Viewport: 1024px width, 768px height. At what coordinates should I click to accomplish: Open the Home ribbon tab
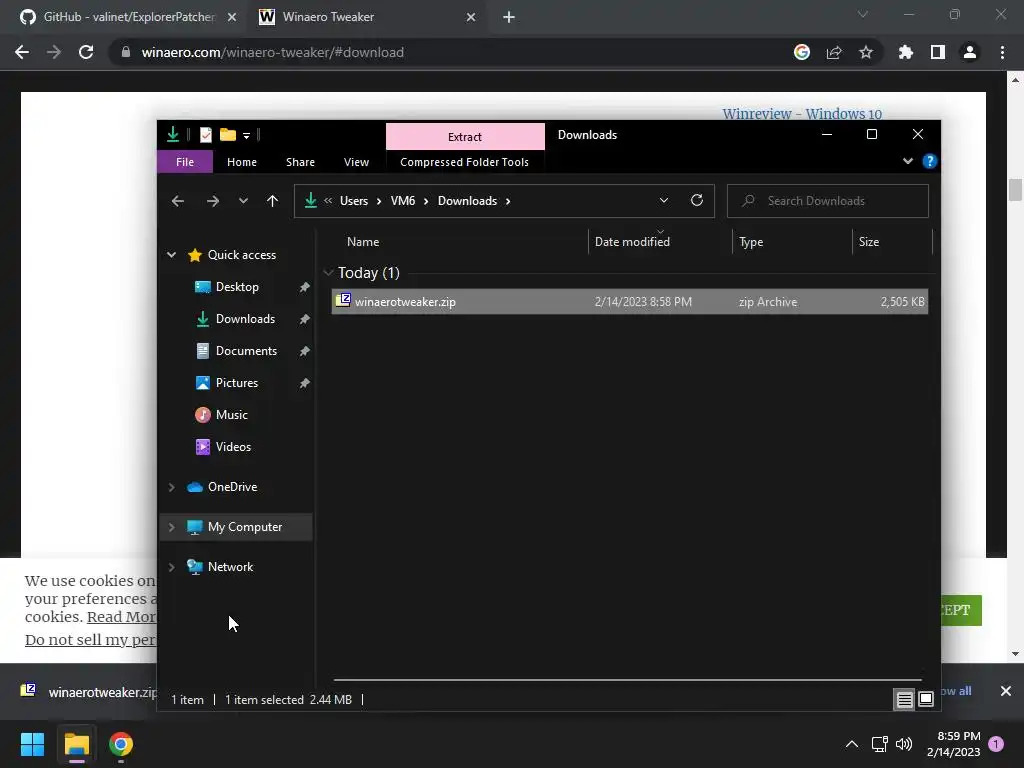click(x=242, y=162)
